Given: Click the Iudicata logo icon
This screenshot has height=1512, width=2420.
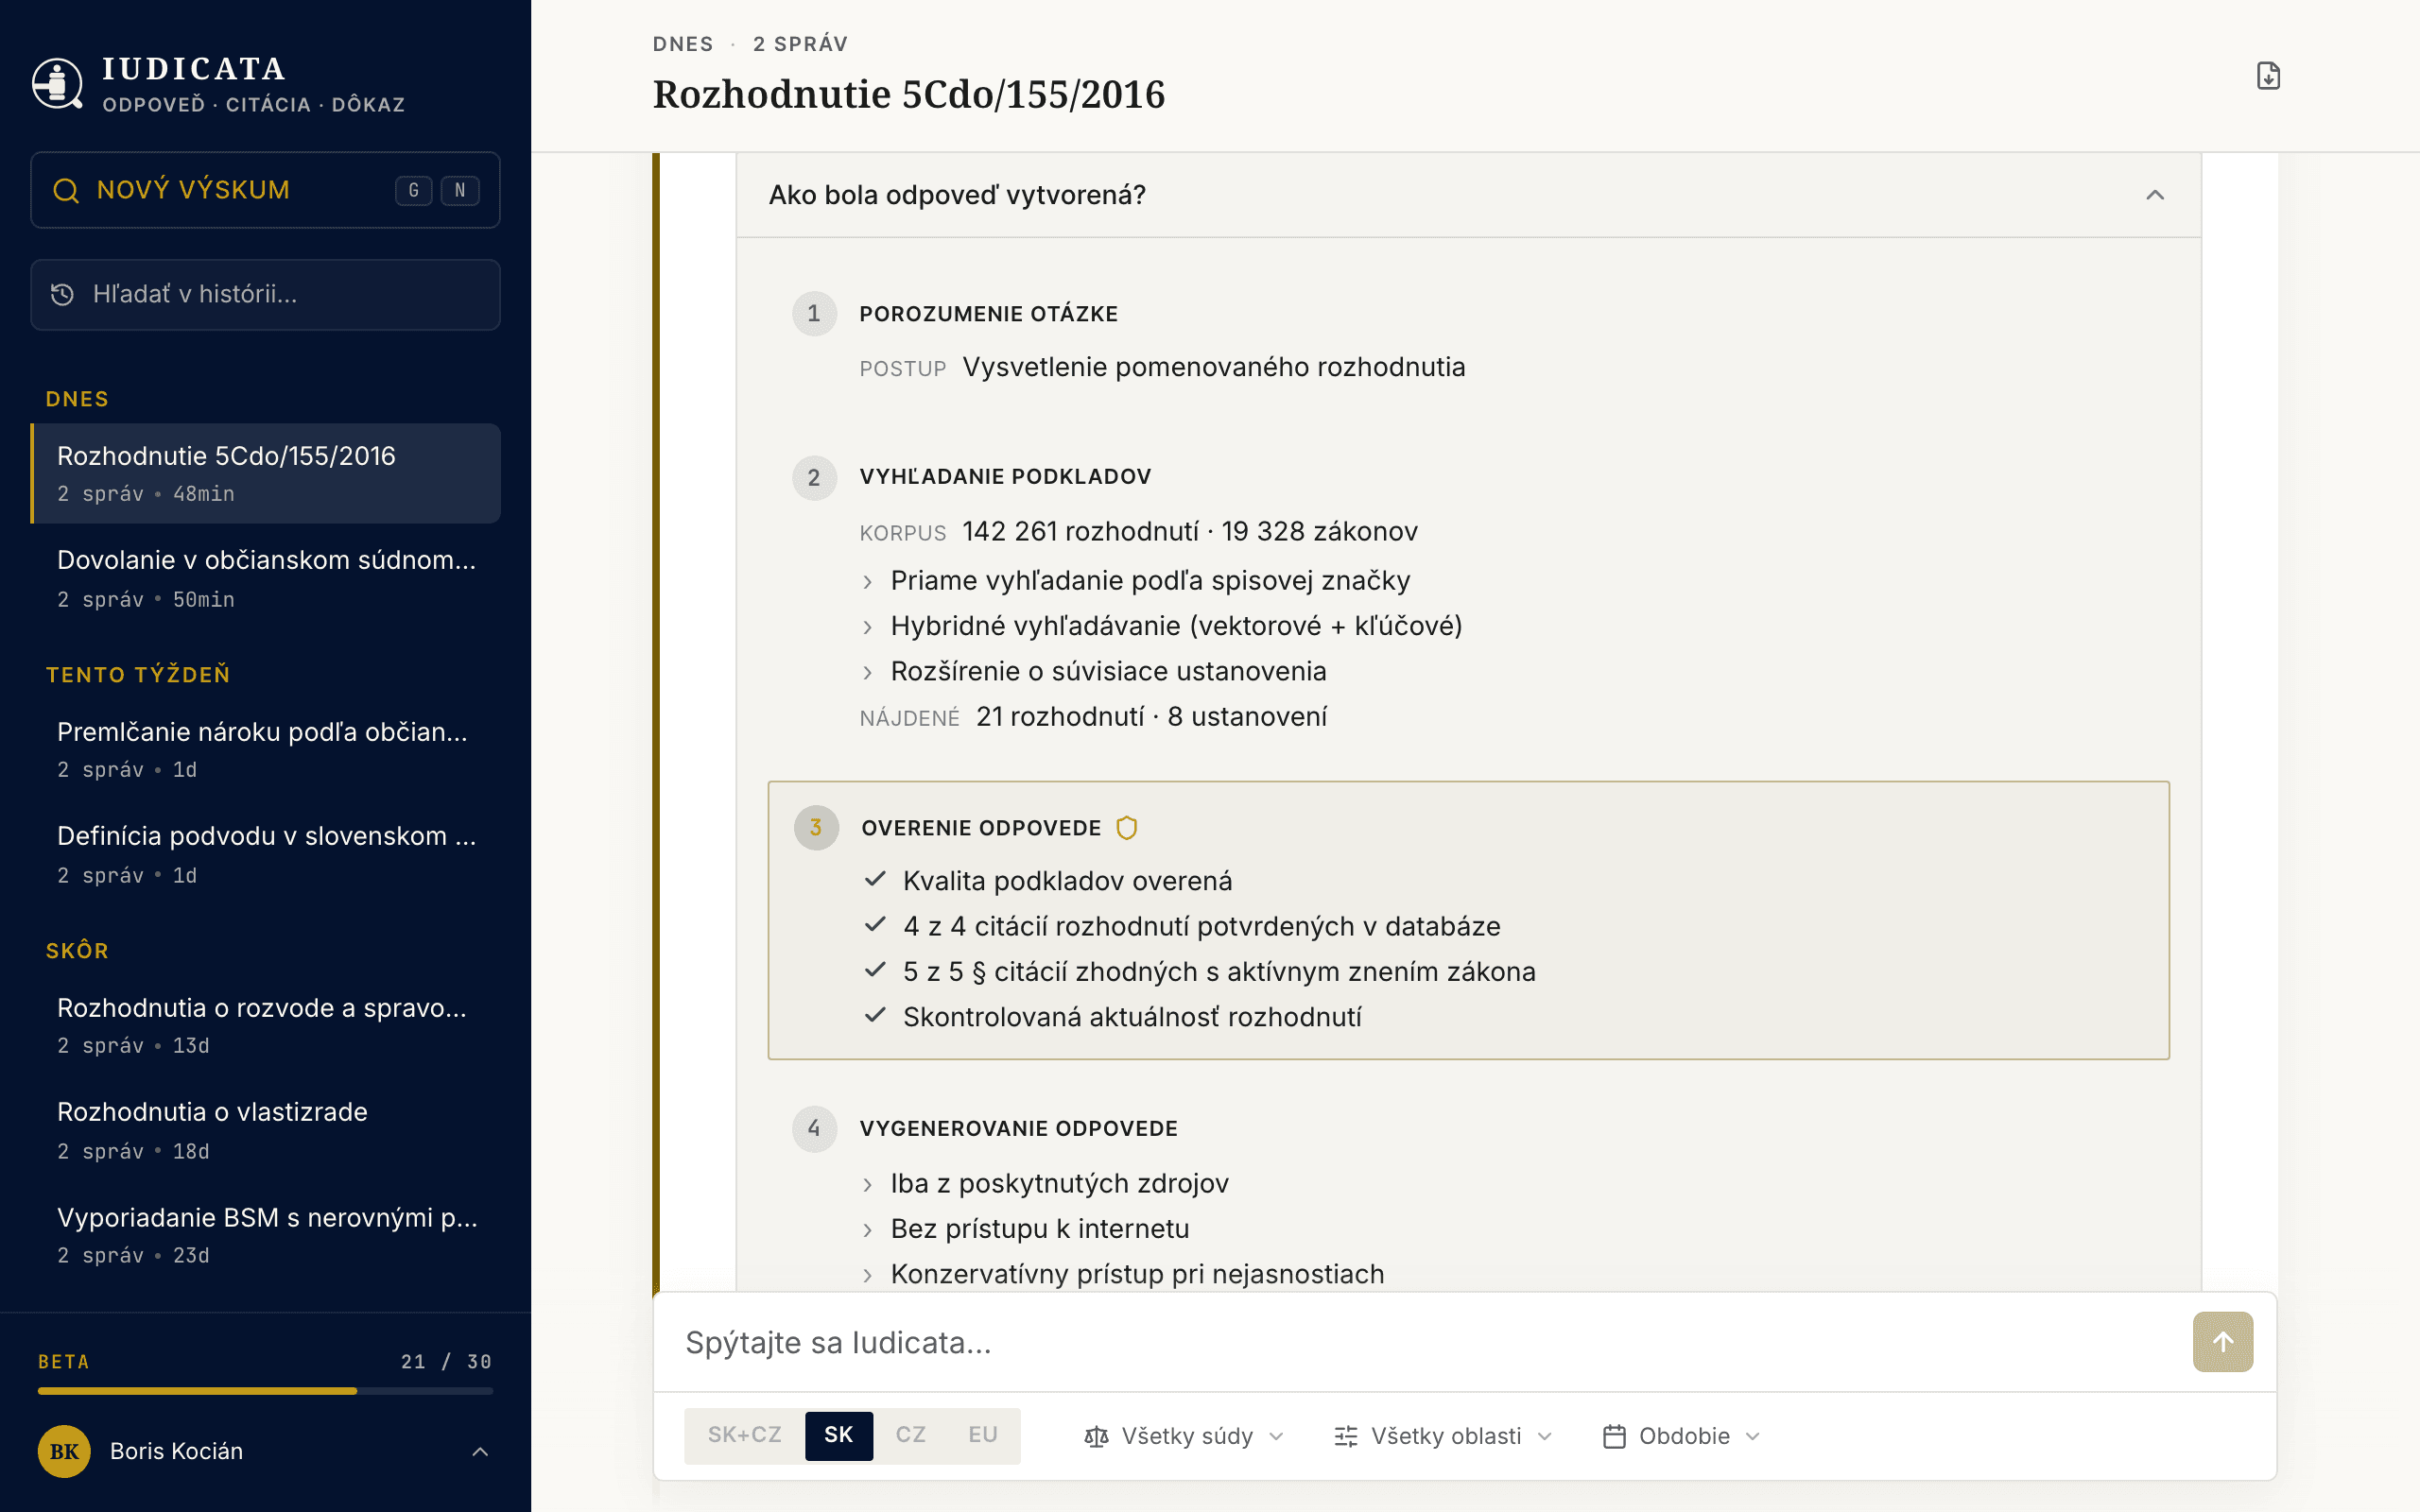Looking at the screenshot, I should pos(57,84).
